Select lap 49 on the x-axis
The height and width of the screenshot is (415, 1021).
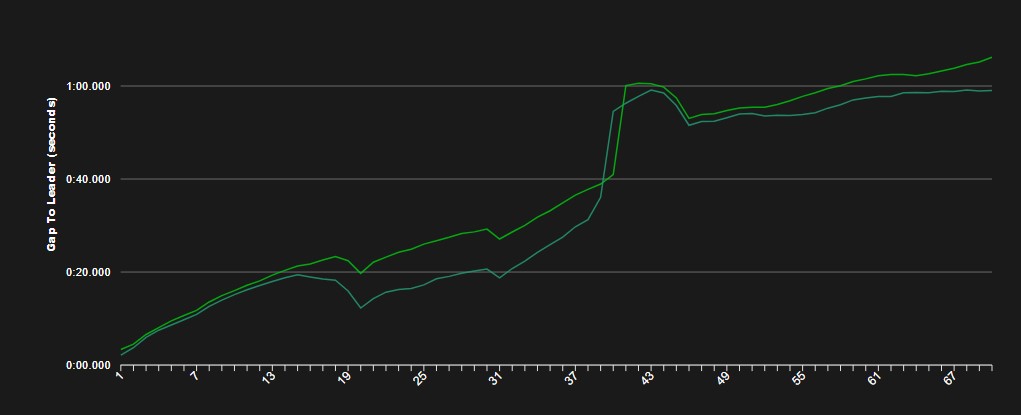click(x=722, y=377)
